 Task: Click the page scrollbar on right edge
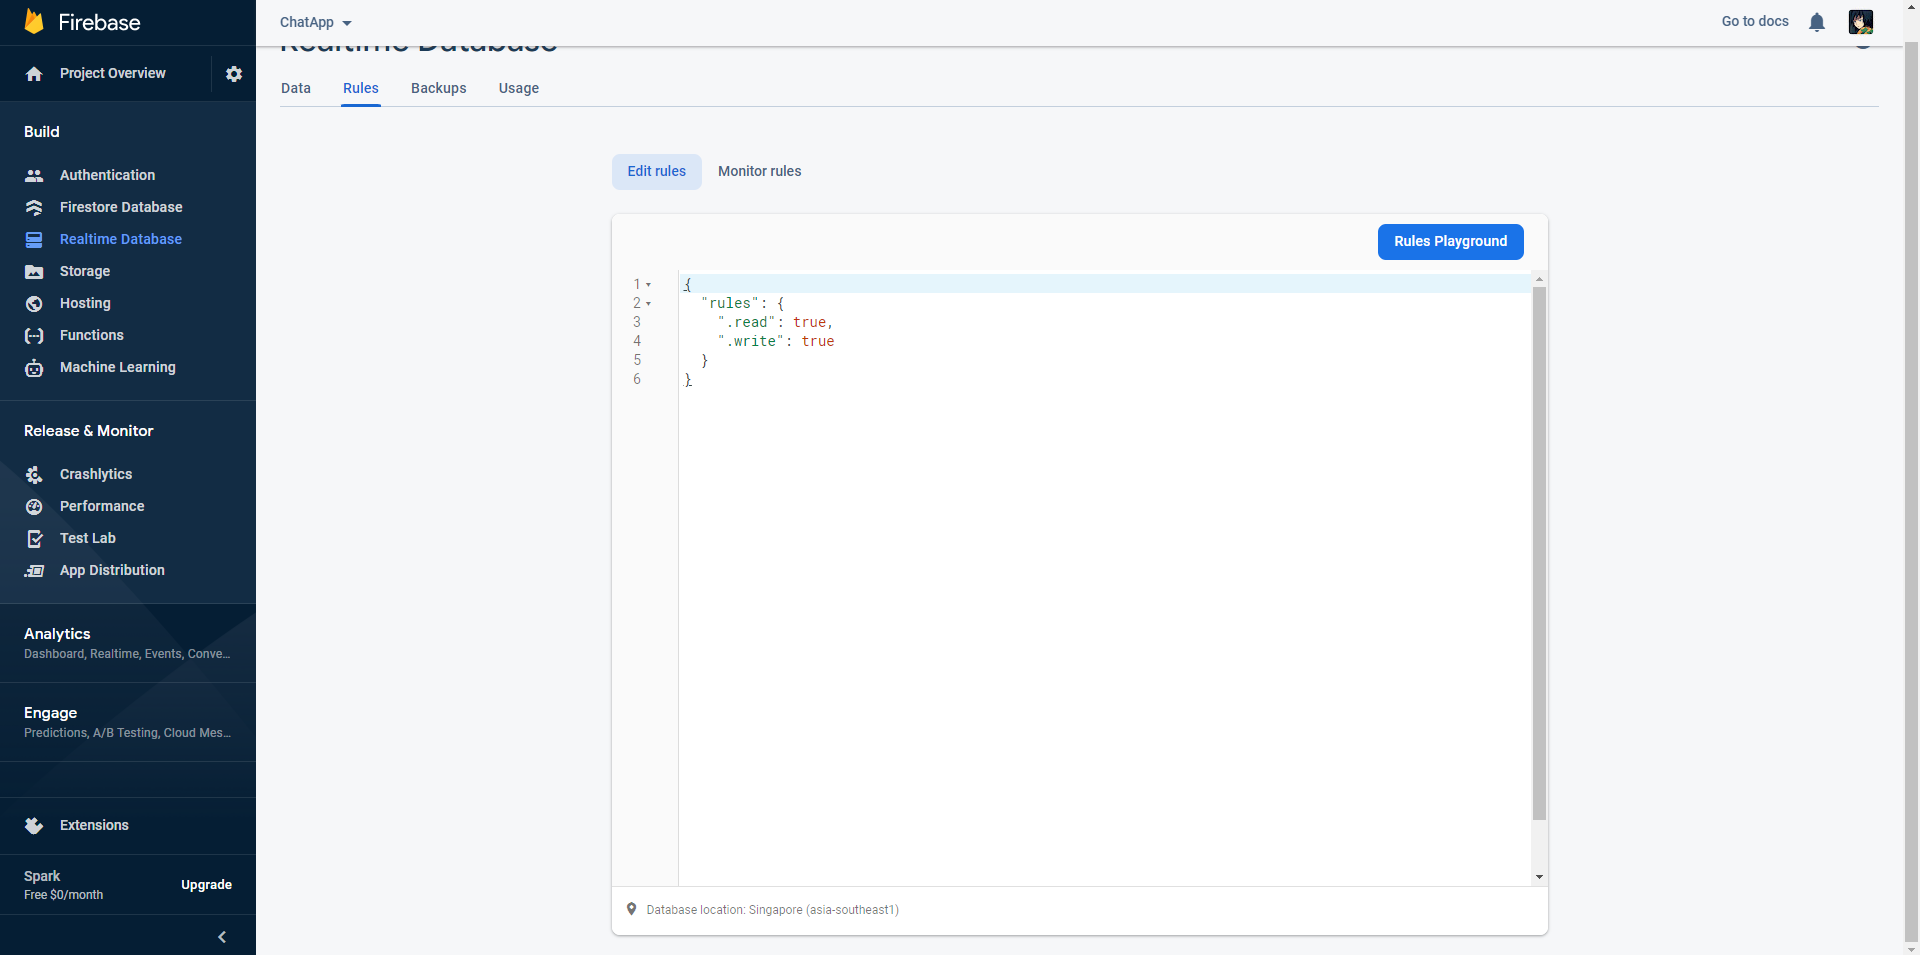click(1912, 490)
